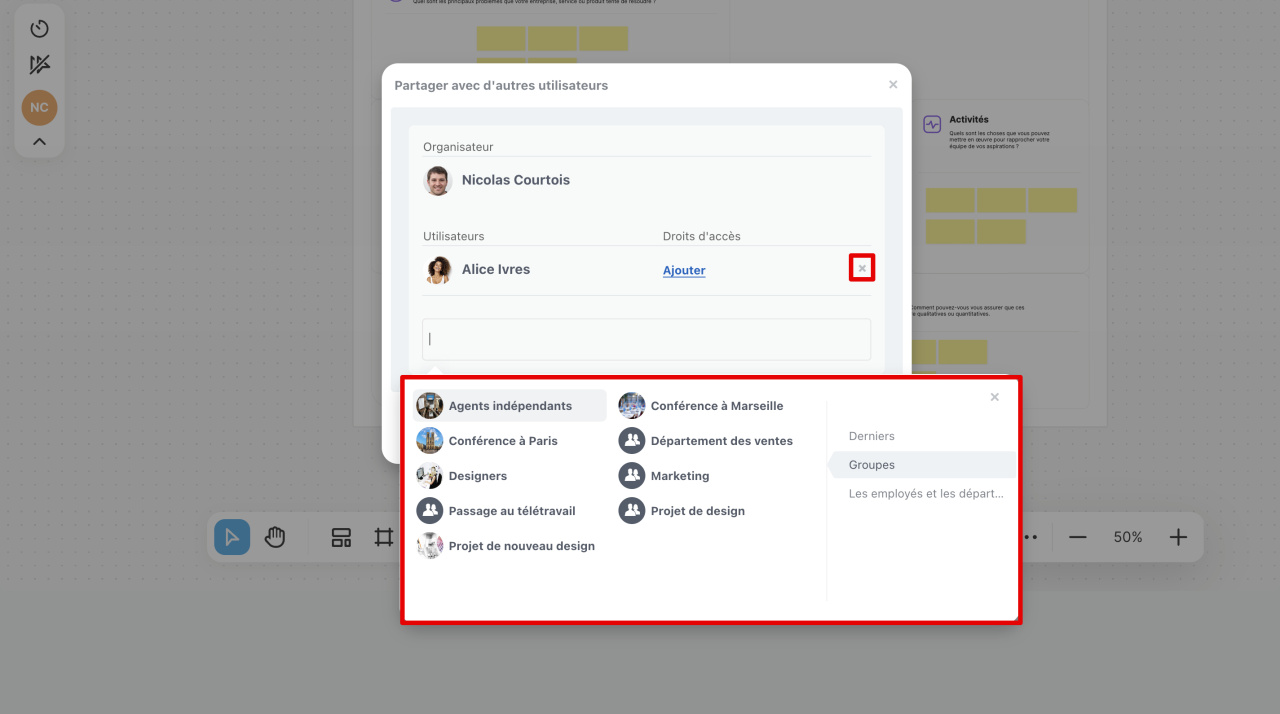
Task: Click Nicolas Courtois avatar photo
Action: 438,181
